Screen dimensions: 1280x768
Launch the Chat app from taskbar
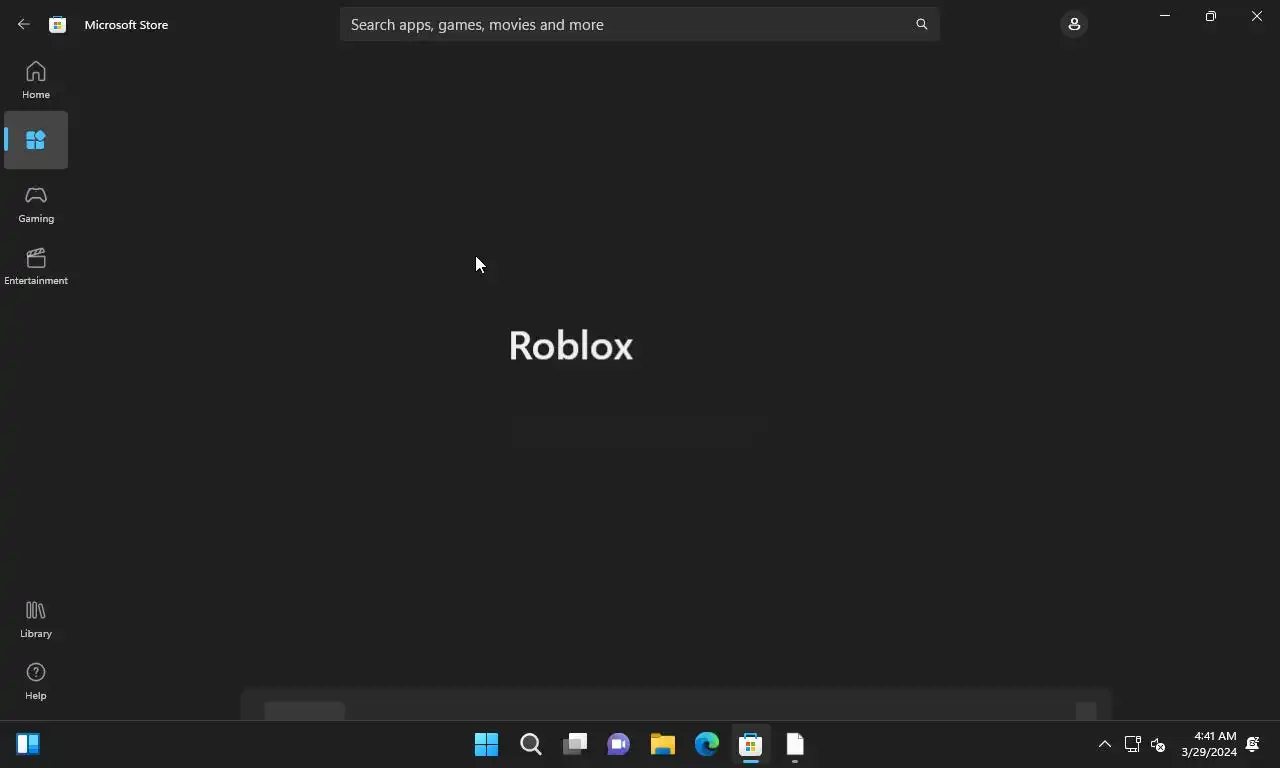[x=619, y=744]
